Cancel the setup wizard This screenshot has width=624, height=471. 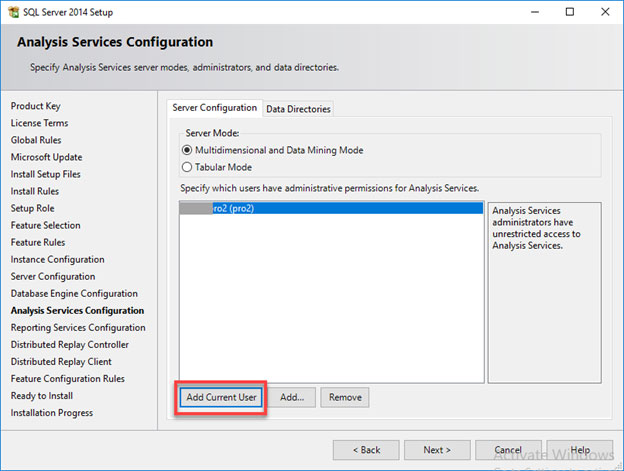[508, 450]
